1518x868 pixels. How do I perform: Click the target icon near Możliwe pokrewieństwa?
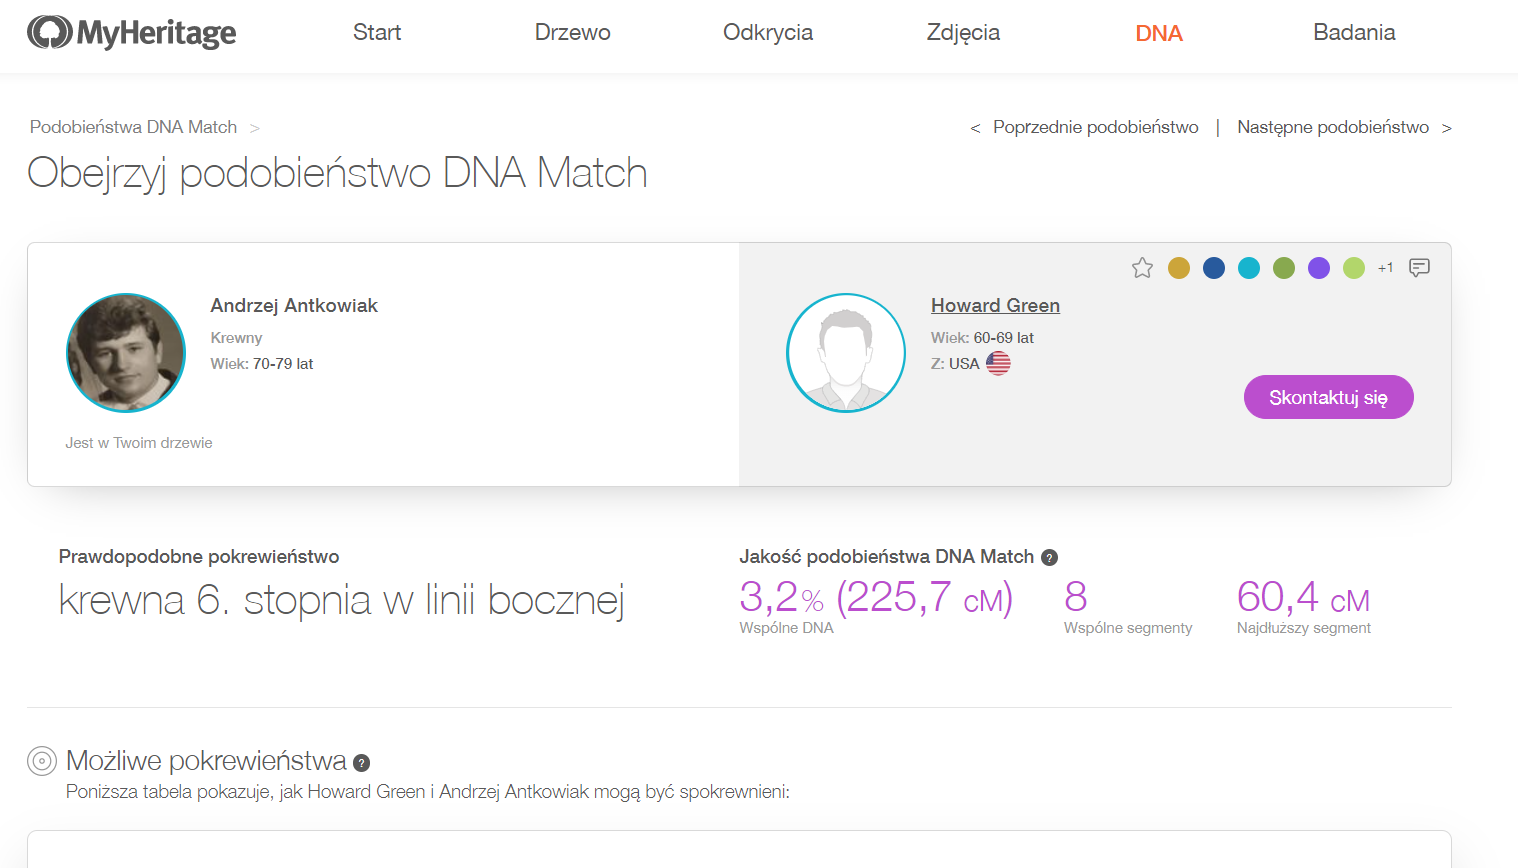[x=41, y=761]
